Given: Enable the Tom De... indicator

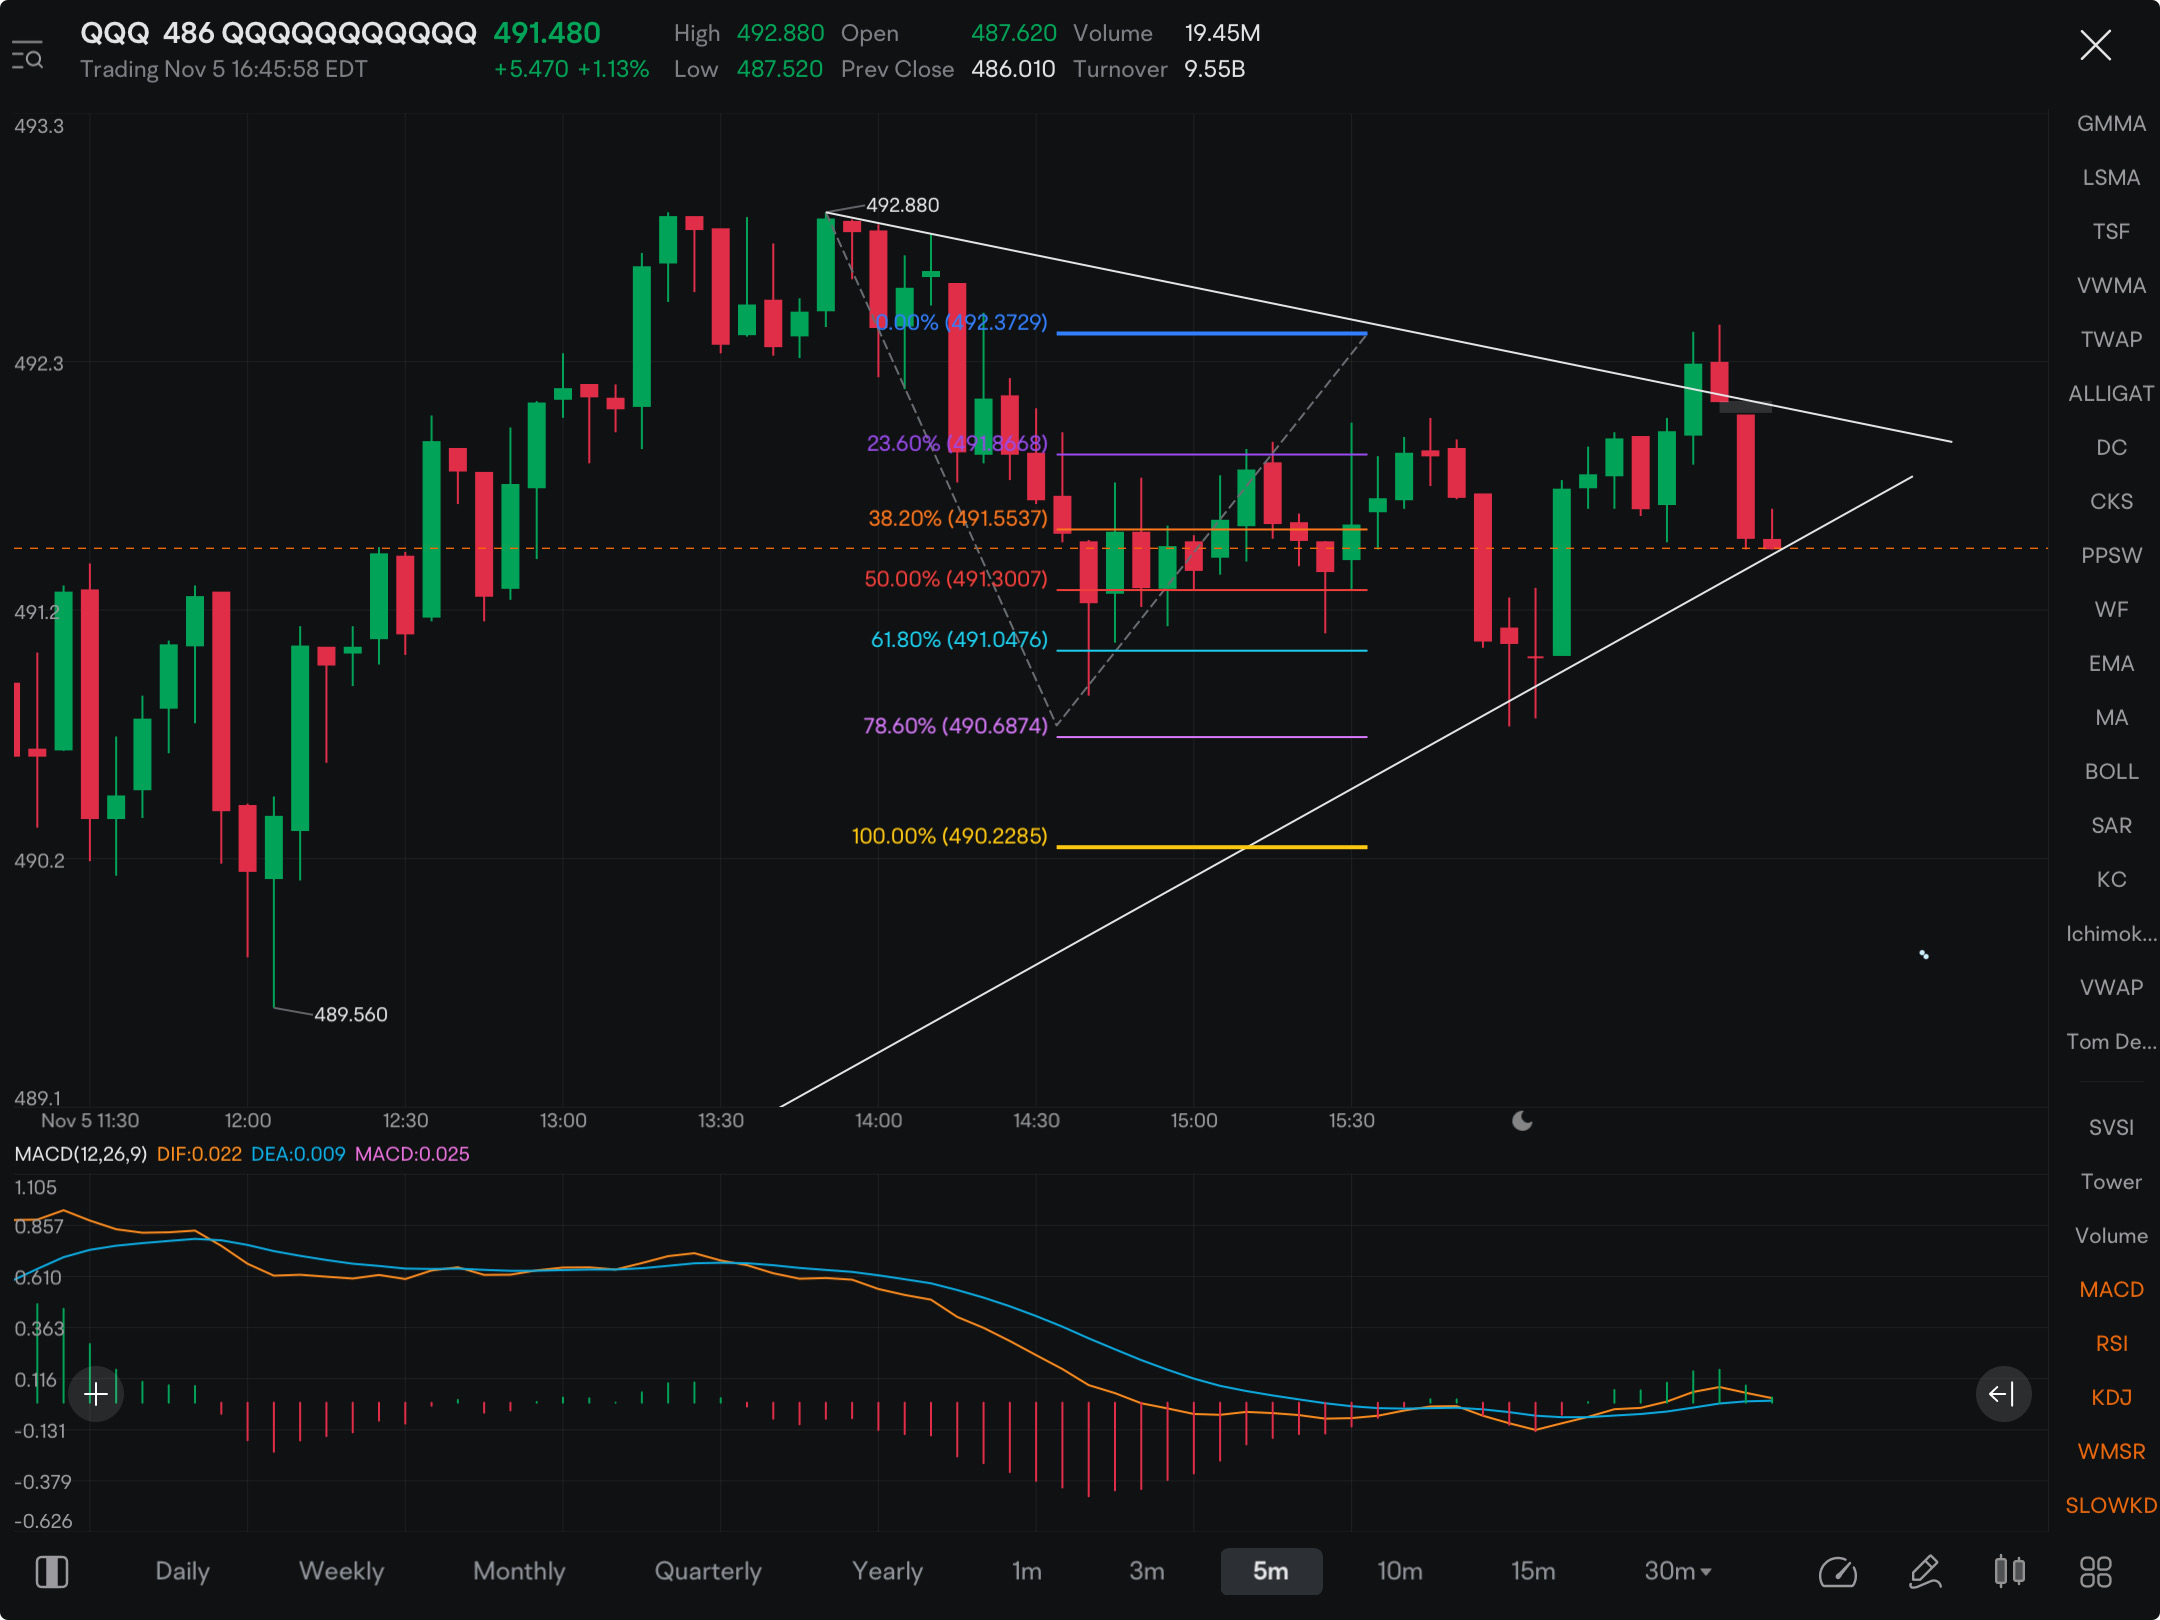Looking at the screenshot, I should (x=2111, y=1041).
